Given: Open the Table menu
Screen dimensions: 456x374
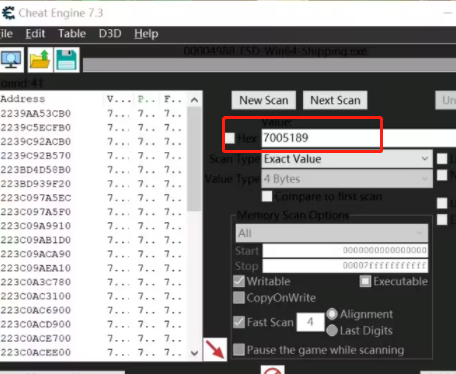Looking at the screenshot, I should (x=72, y=34).
